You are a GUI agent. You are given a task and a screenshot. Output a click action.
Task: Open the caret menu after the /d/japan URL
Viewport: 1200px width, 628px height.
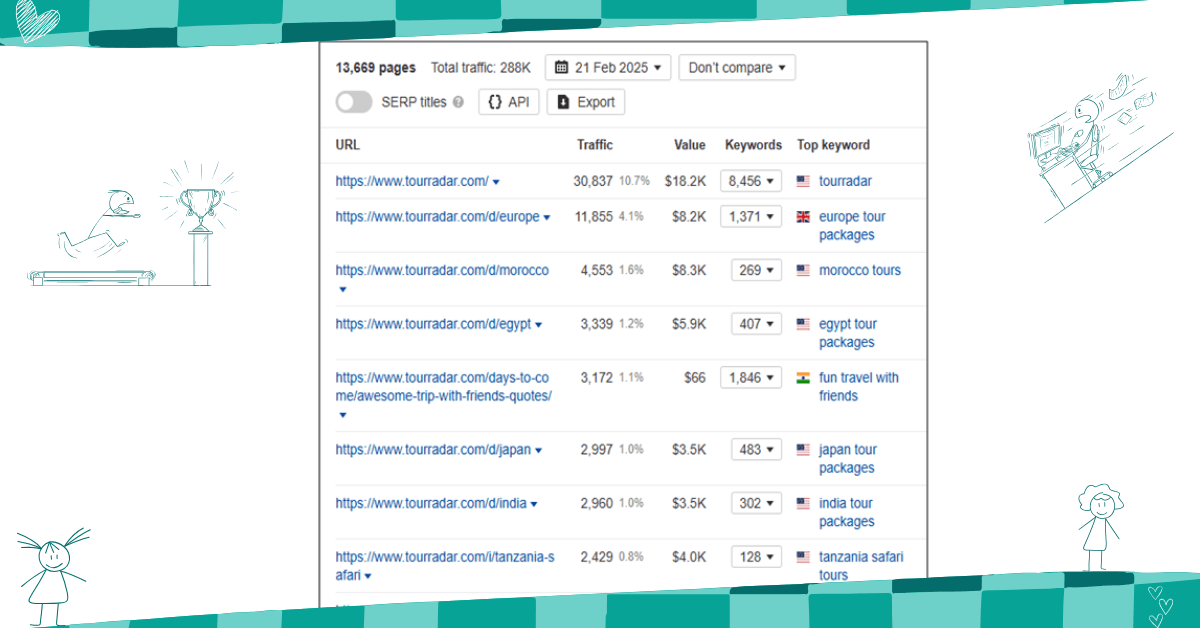538,451
